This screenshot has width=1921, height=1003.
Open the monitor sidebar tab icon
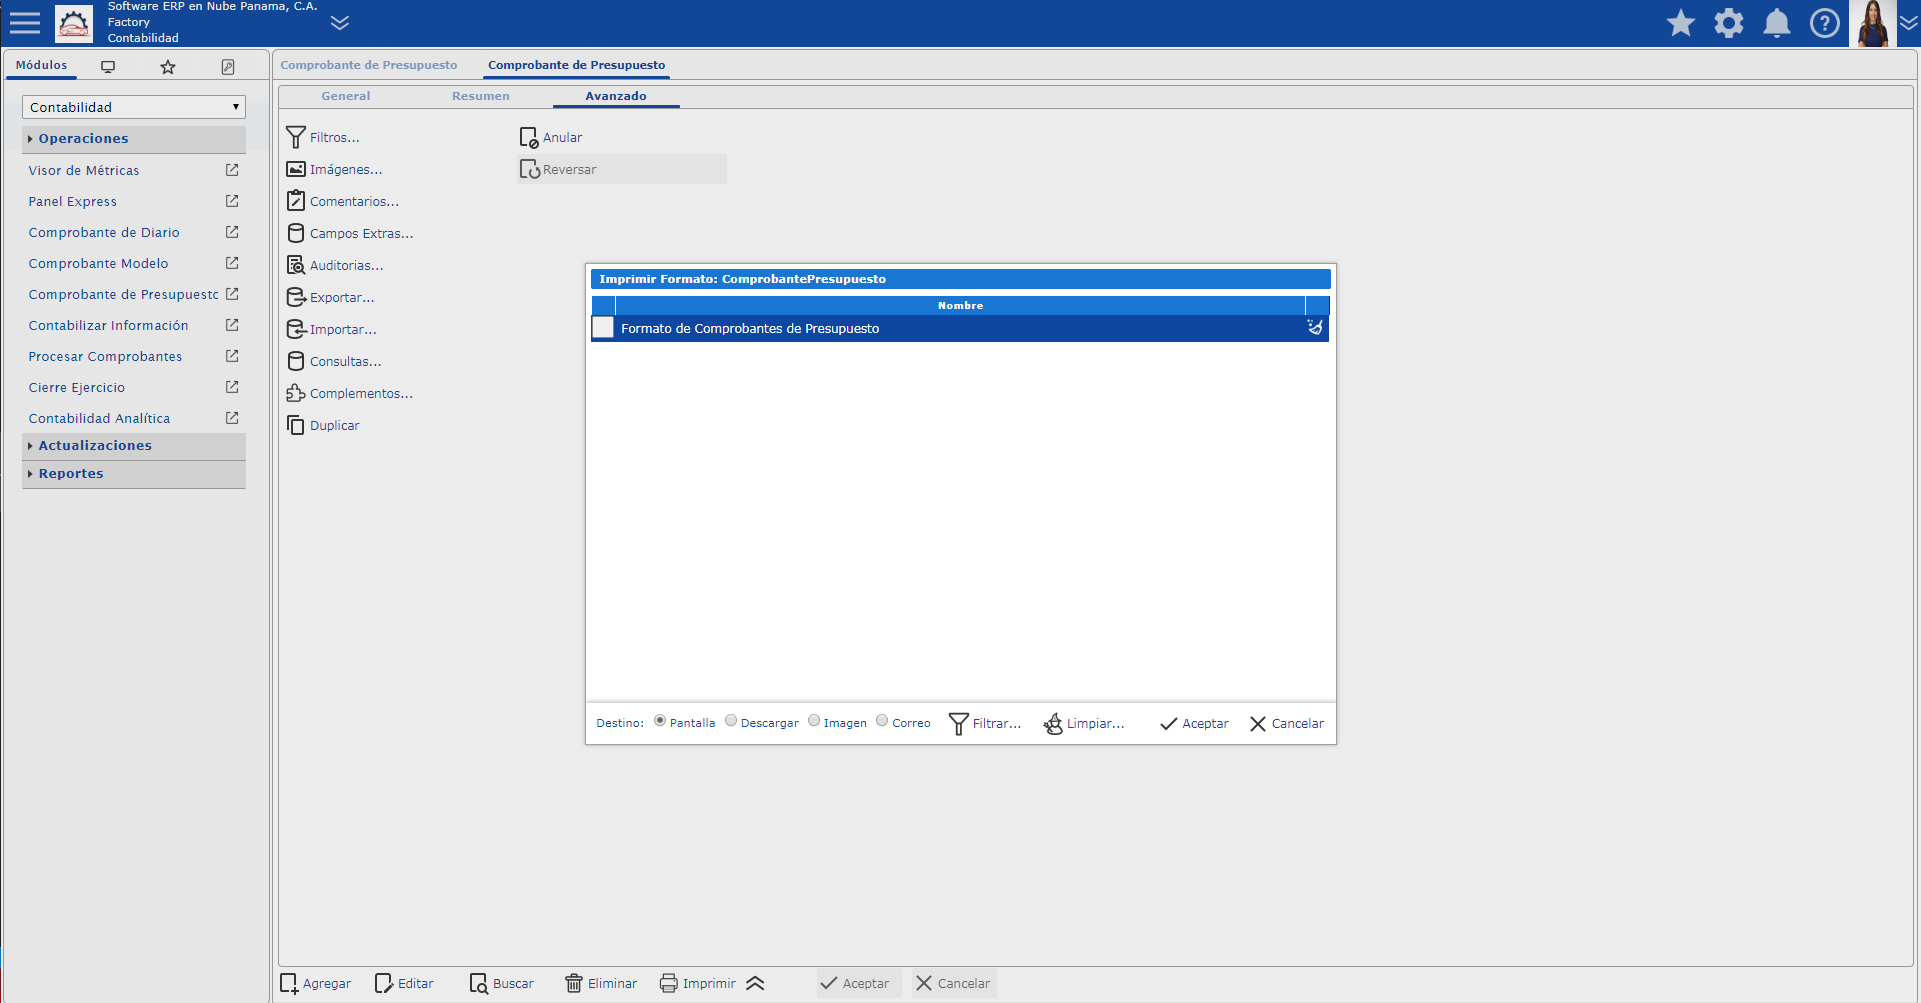pyautogui.click(x=108, y=66)
